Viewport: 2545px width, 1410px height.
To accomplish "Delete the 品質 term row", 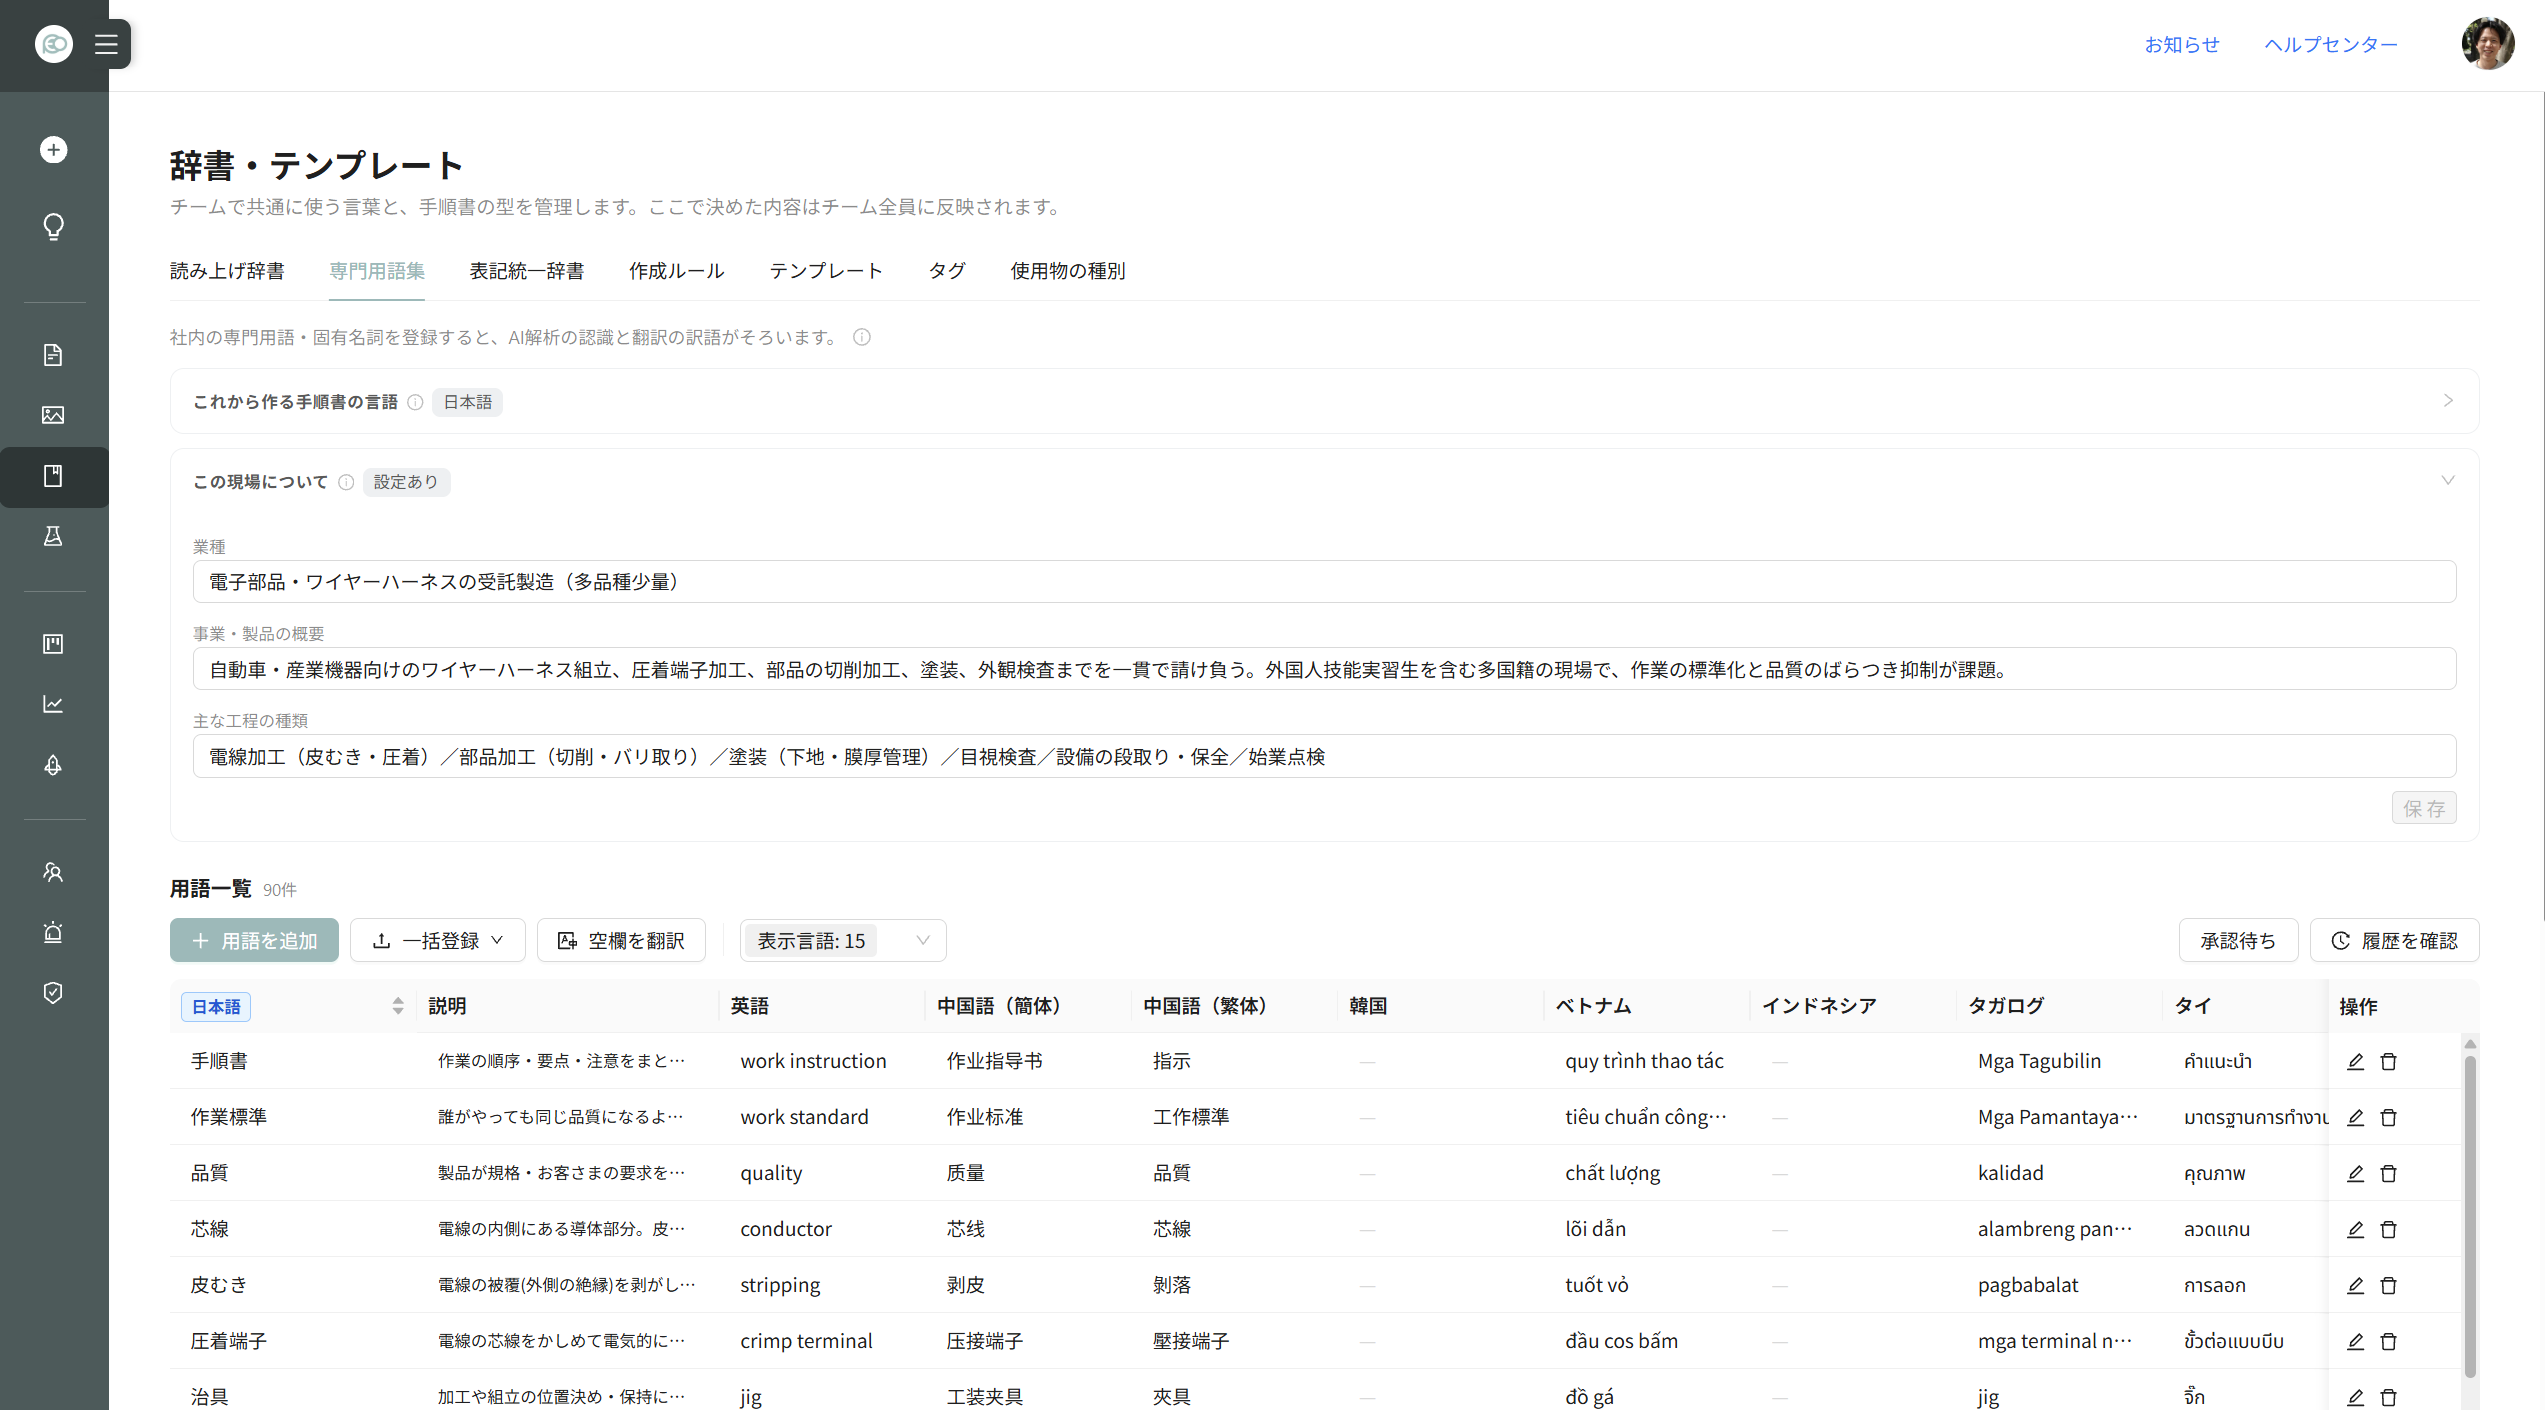I will [2389, 1173].
